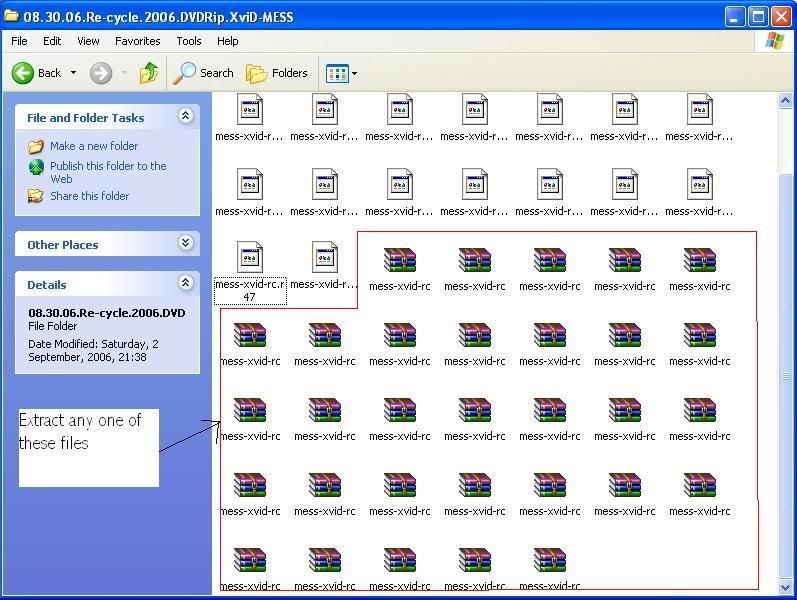Select the file mess-xvid-rc.r47 icon
The image size is (797, 600).
pos(250,257)
